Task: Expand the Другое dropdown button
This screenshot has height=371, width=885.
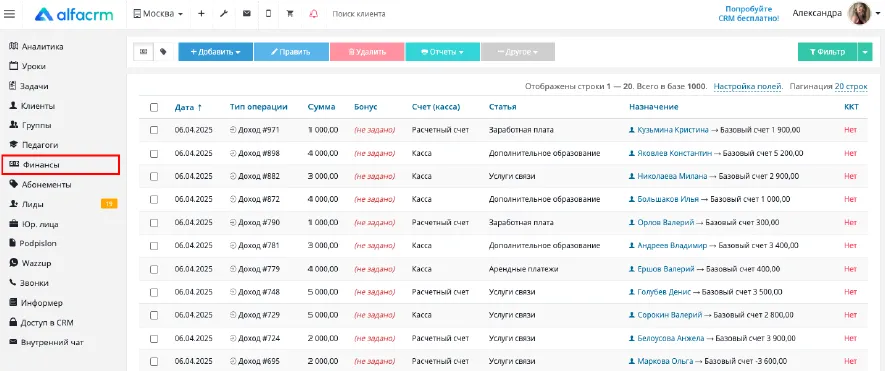Action: point(518,52)
